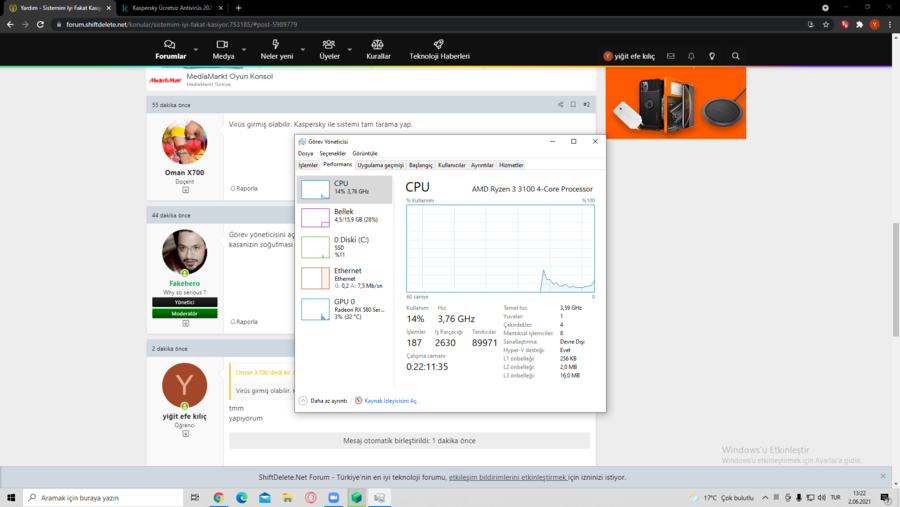Select Bellek in performance sidebar
Image resolution: width=900 pixels, height=507 pixels.
[345, 218]
